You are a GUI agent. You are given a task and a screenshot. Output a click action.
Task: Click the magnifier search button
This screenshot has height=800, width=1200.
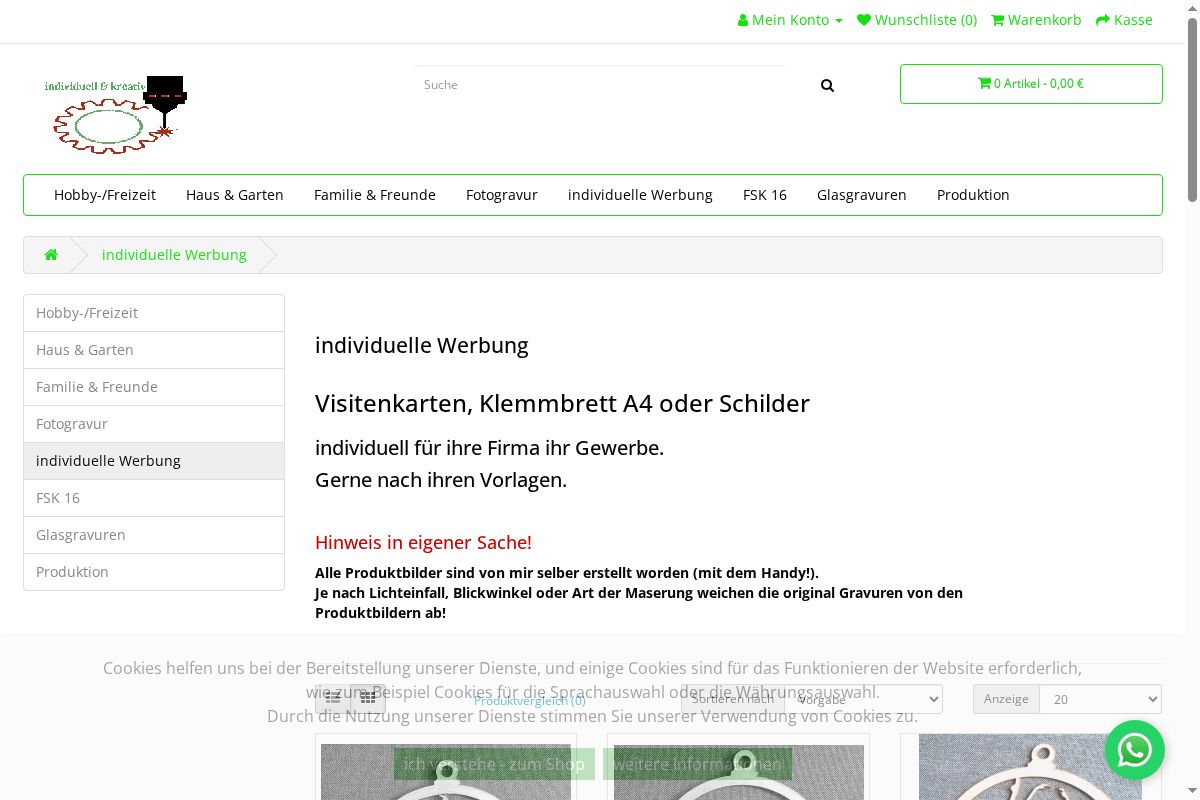coord(827,85)
